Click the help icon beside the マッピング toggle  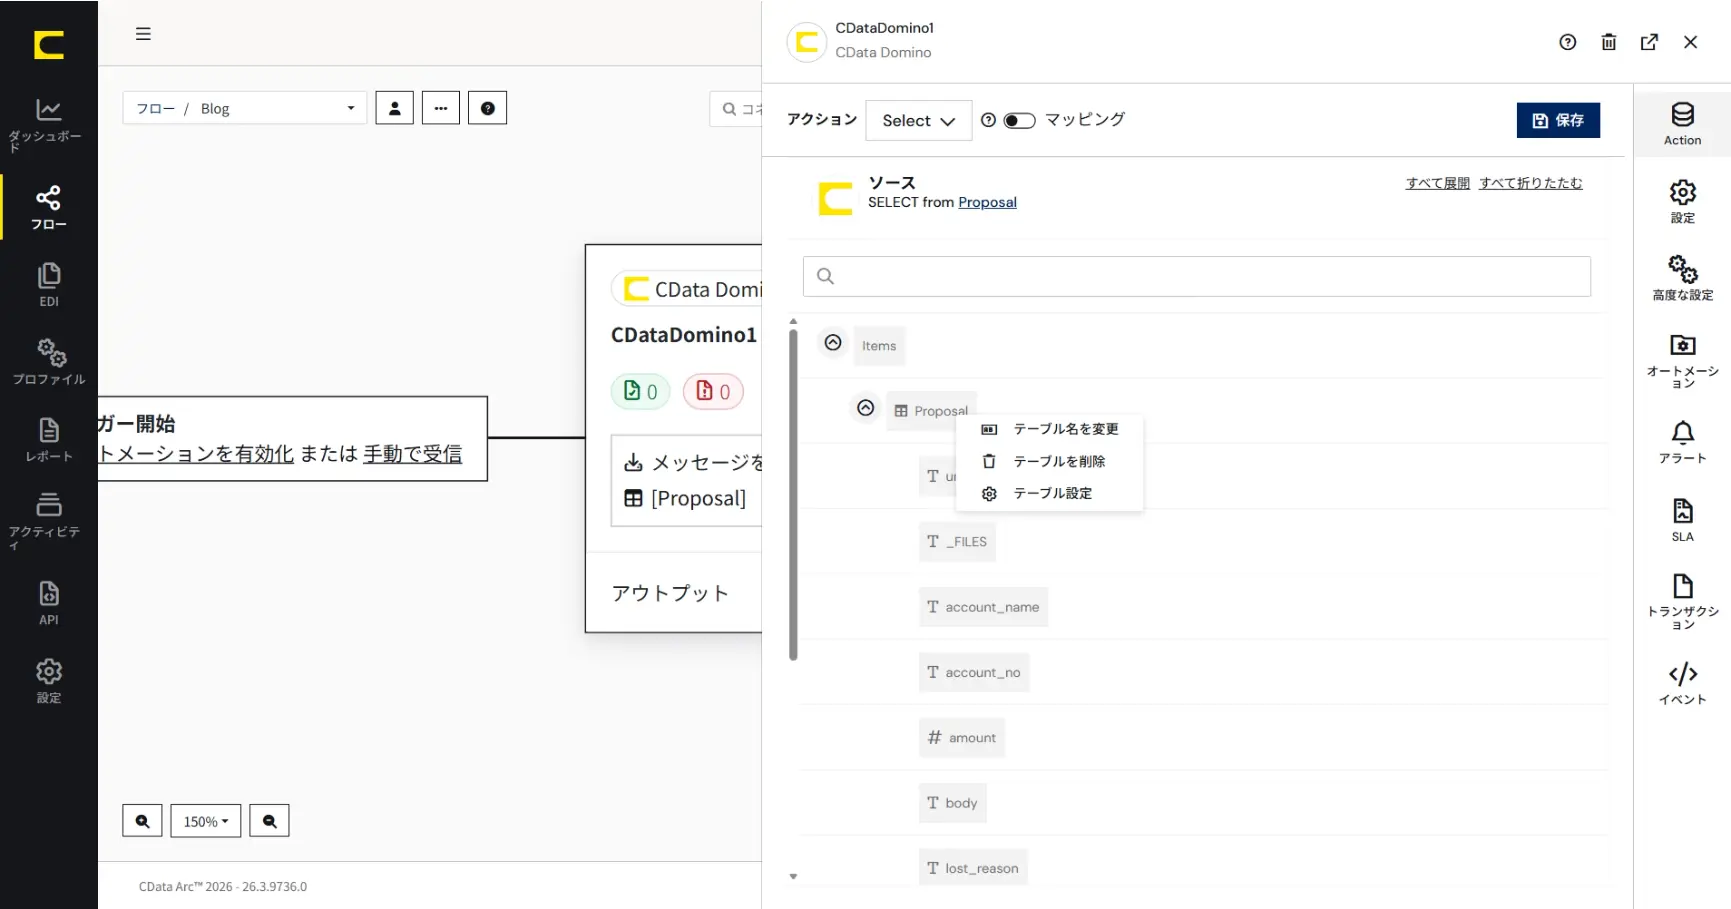(988, 120)
